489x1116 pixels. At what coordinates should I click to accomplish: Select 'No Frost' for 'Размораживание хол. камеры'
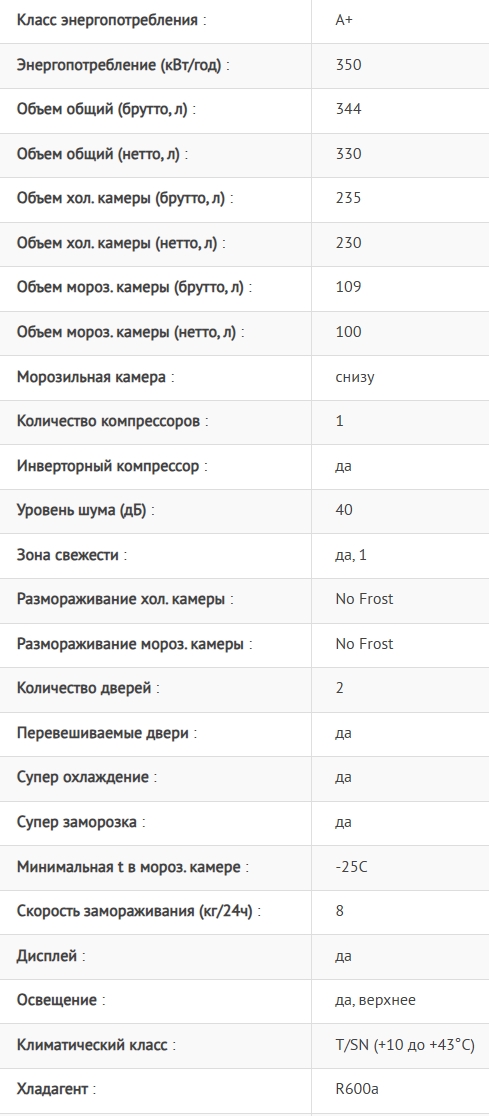point(364,599)
